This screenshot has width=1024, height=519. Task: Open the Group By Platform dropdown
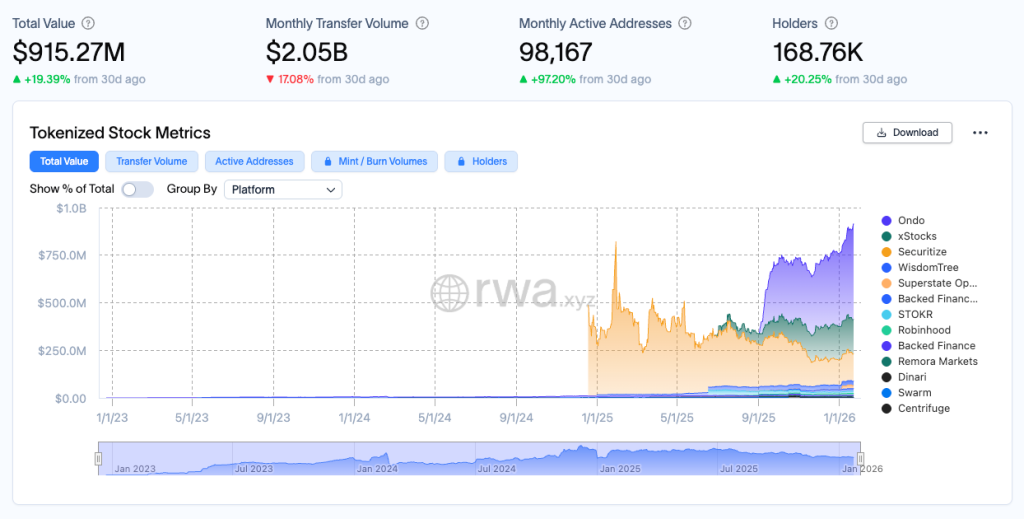pos(283,189)
